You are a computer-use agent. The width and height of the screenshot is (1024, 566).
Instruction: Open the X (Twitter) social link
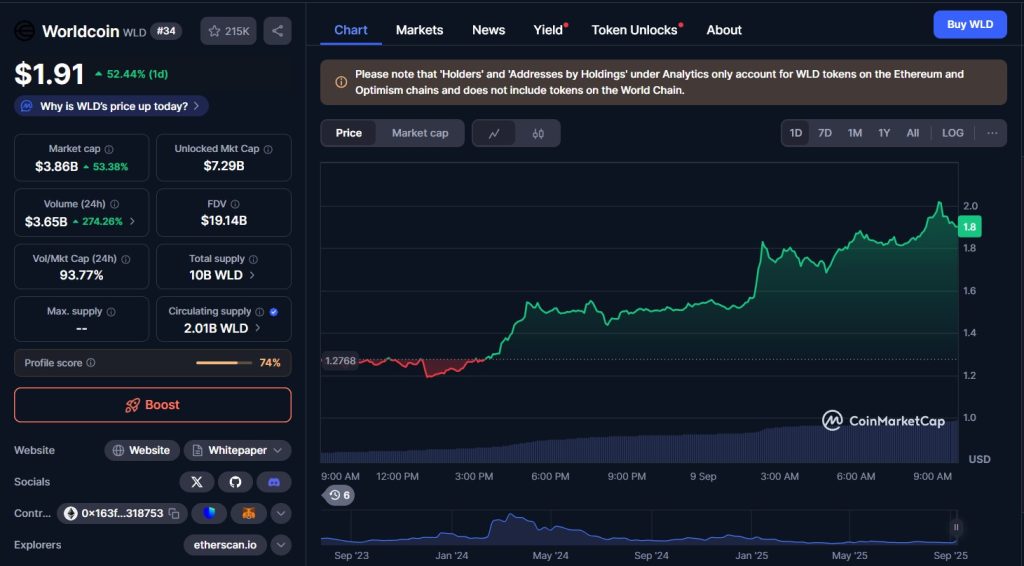197,482
